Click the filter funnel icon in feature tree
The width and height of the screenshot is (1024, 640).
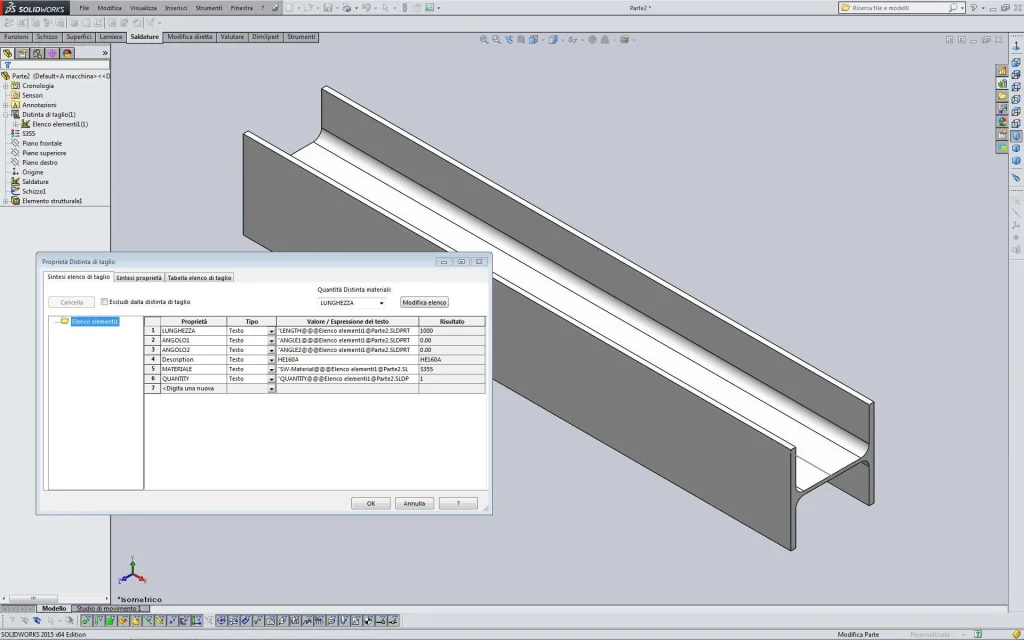pyautogui.click(x=8, y=65)
